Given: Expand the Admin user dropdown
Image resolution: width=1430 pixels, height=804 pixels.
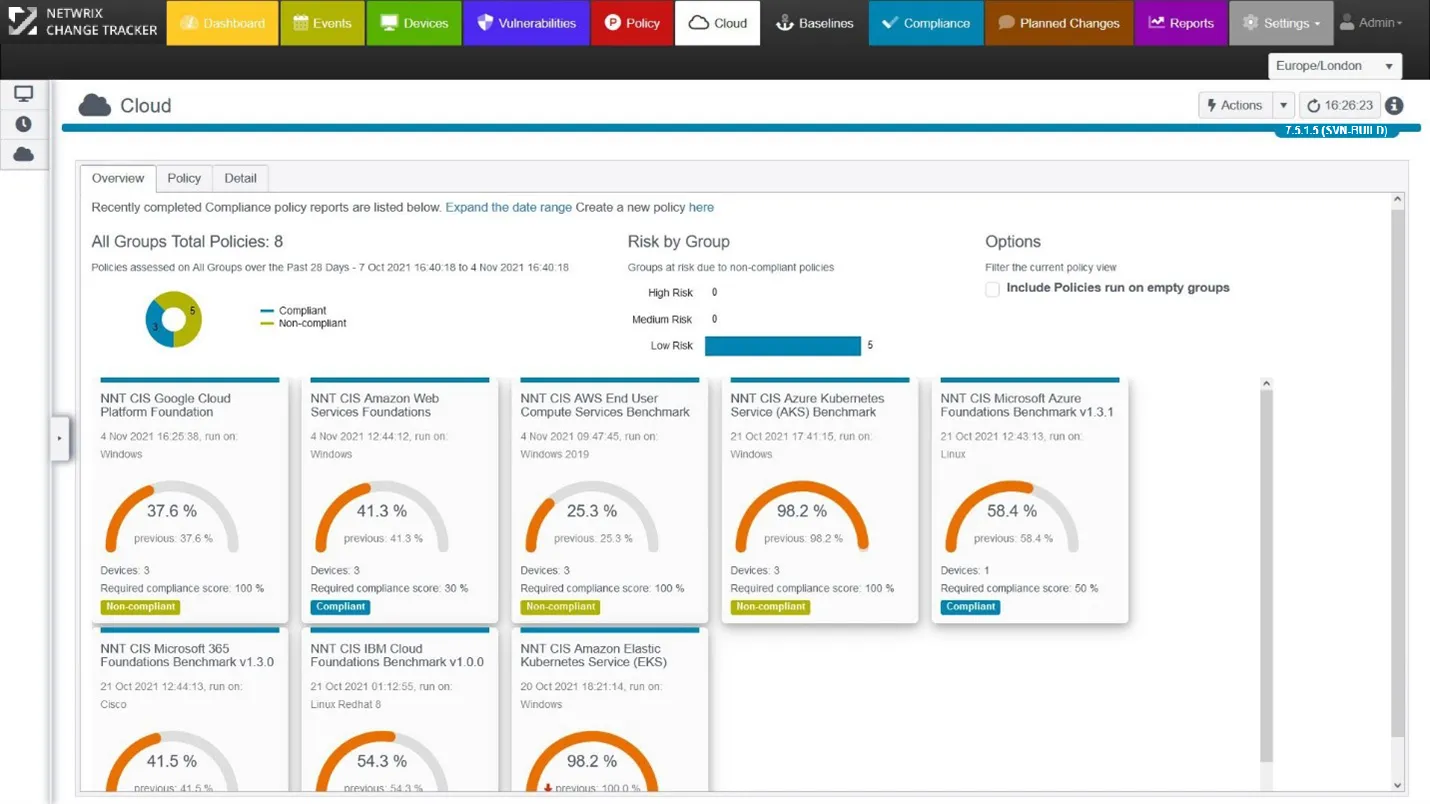Looking at the screenshot, I should 1371,22.
